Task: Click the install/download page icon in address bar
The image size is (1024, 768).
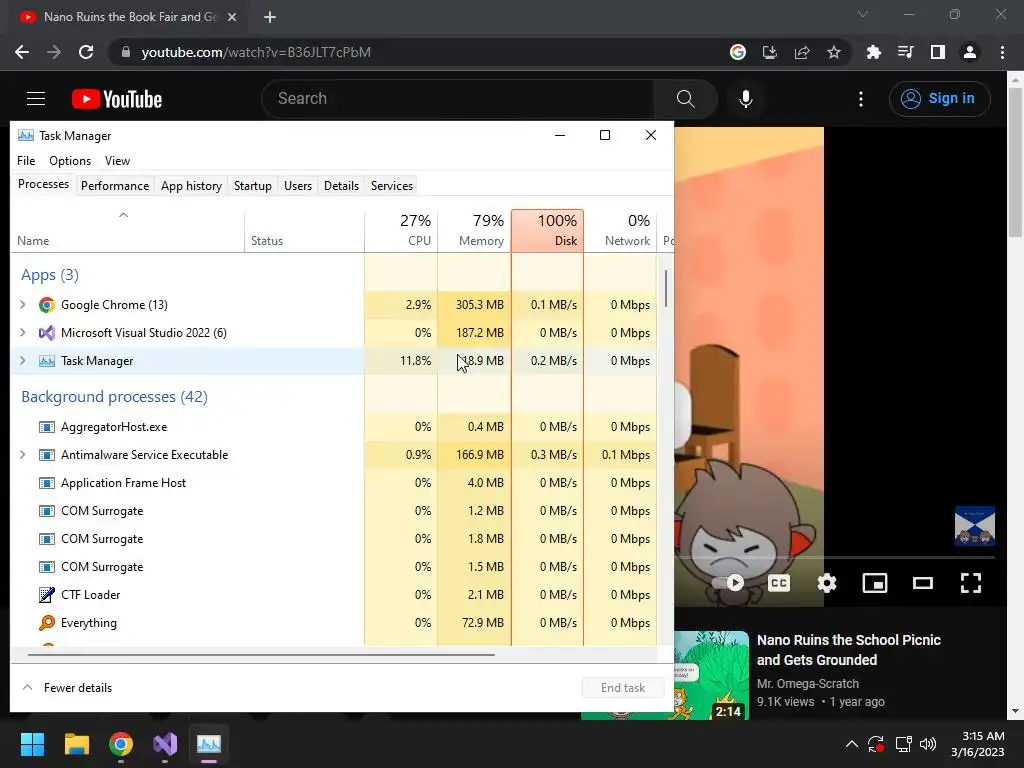Action: pyautogui.click(x=770, y=52)
